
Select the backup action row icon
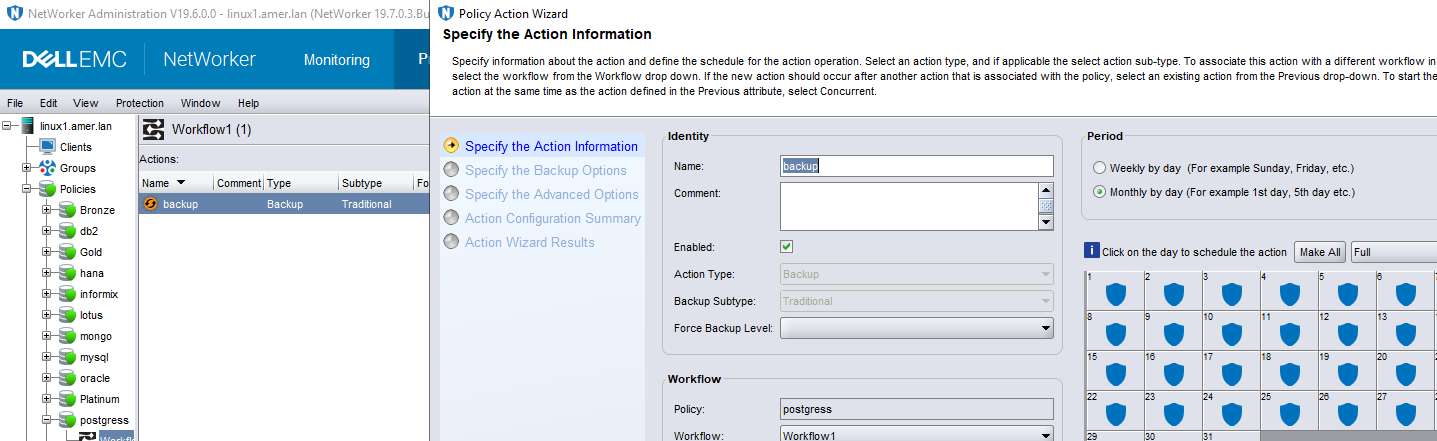point(151,204)
